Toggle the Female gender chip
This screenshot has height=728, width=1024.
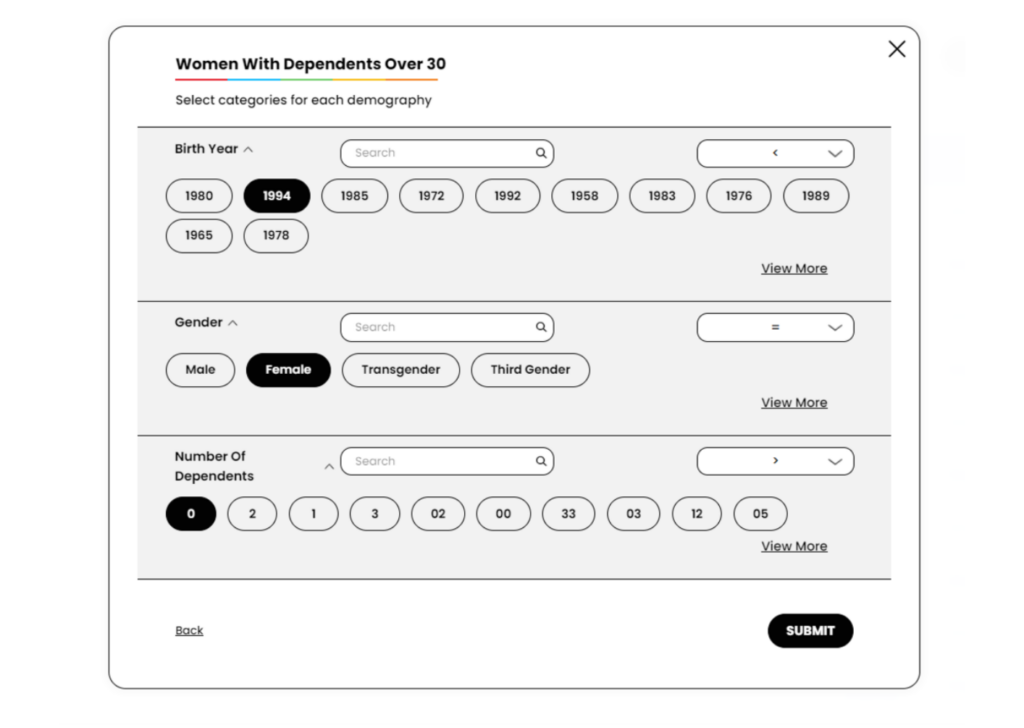tap(288, 370)
